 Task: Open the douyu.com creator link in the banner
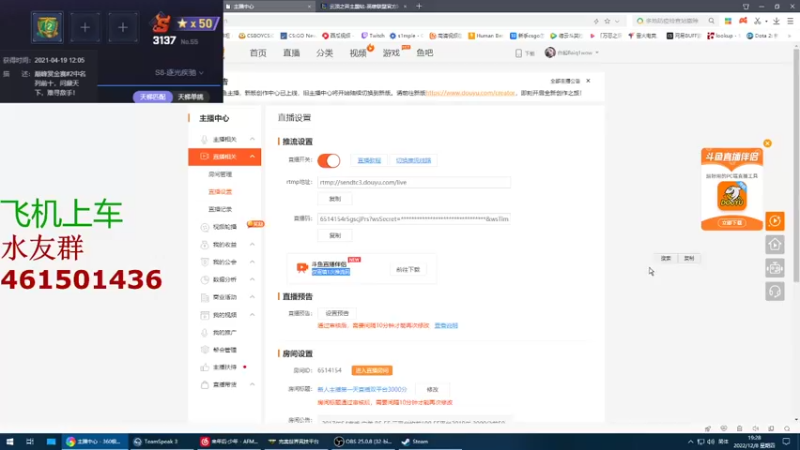(470, 93)
